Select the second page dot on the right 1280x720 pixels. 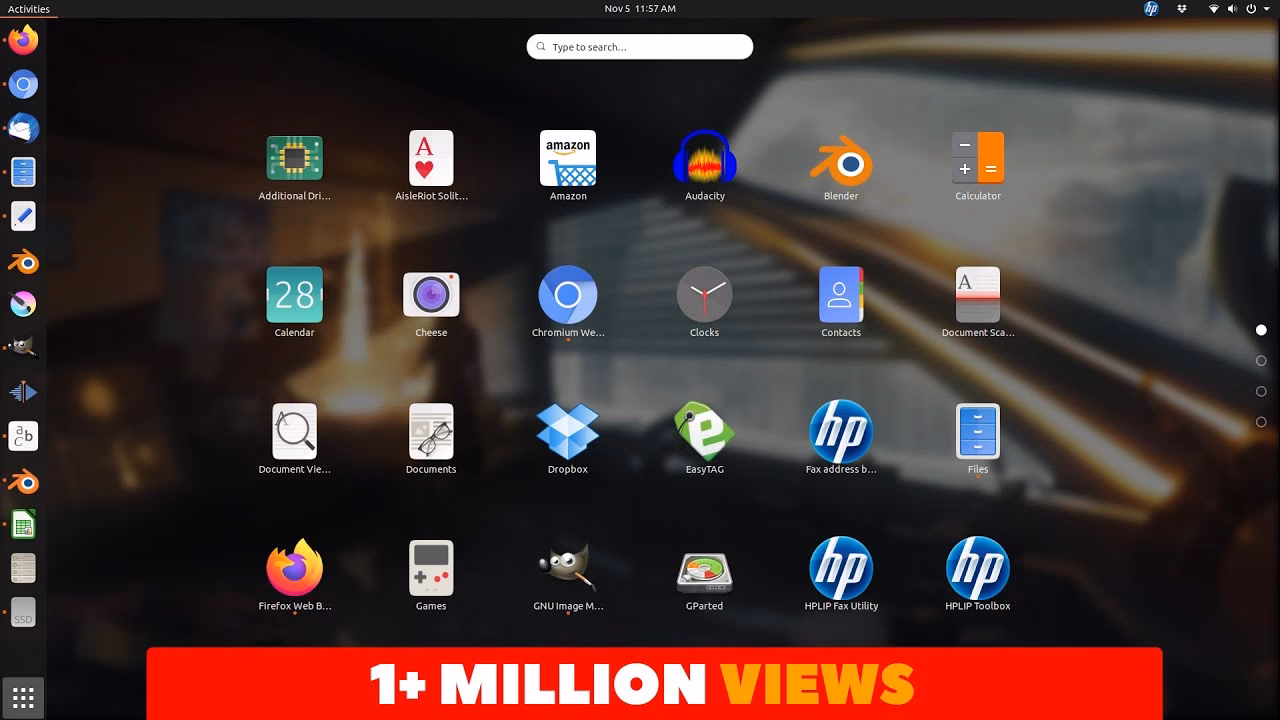point(1261,360)
